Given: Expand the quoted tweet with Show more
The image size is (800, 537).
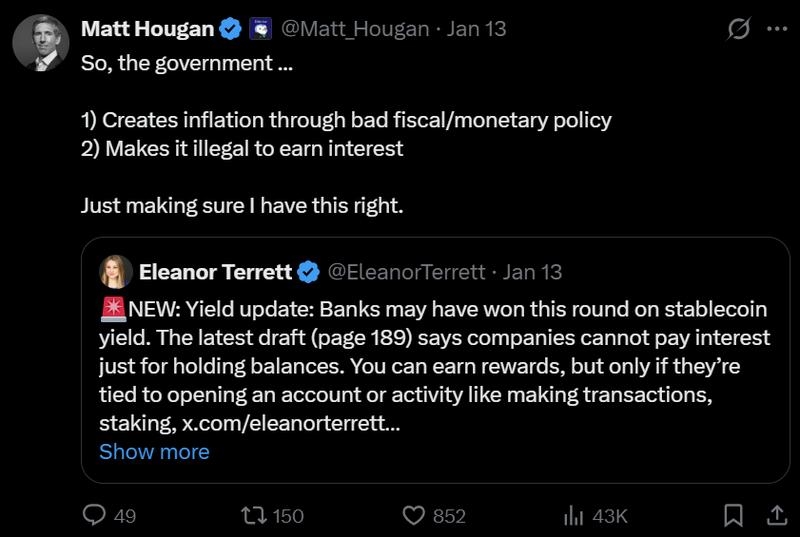Looking at the screenshot, I should pyautogui.click(x=154, y=451).
